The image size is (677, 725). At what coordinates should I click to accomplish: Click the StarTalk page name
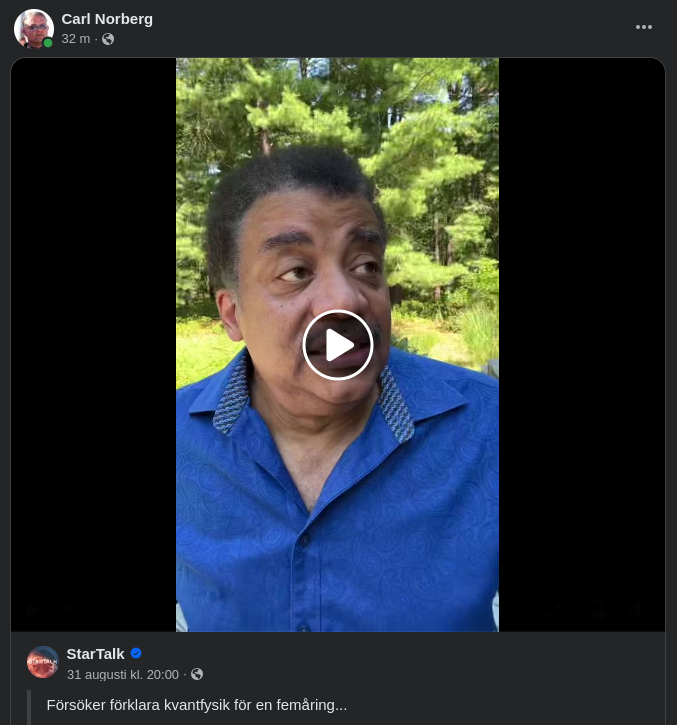(x=95, y=653)
